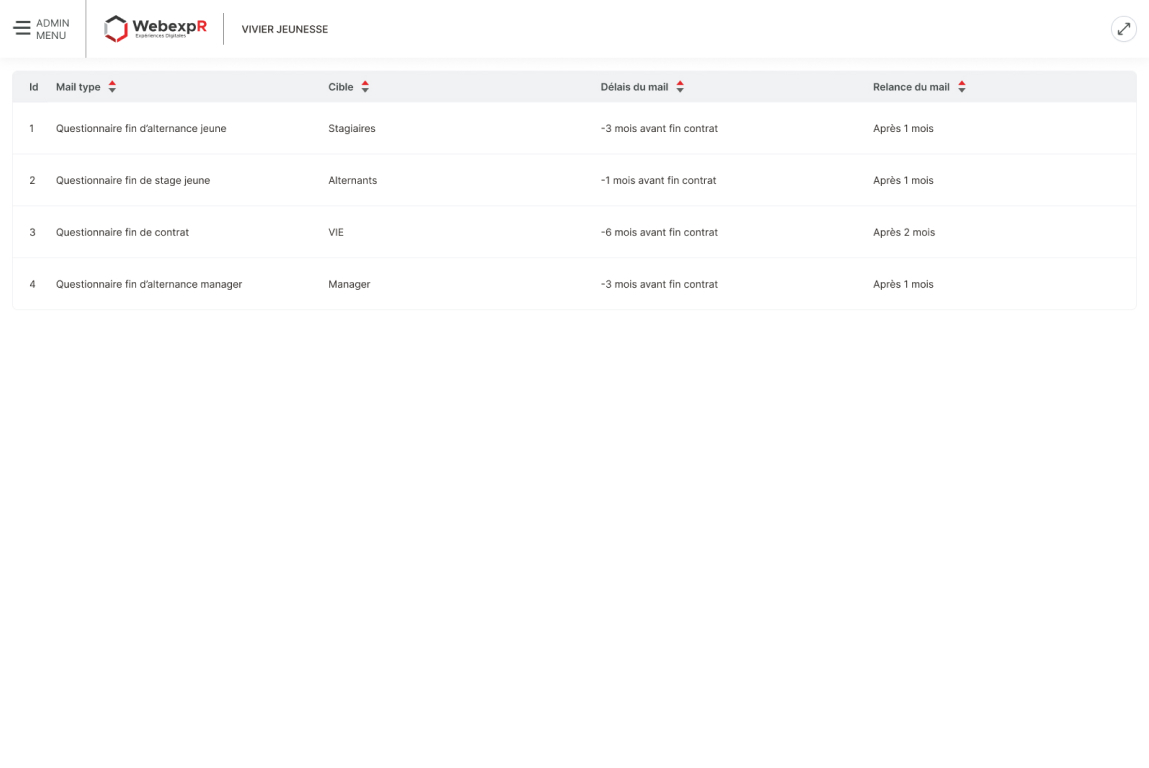Click the WebexpR logo

(155, 29)
